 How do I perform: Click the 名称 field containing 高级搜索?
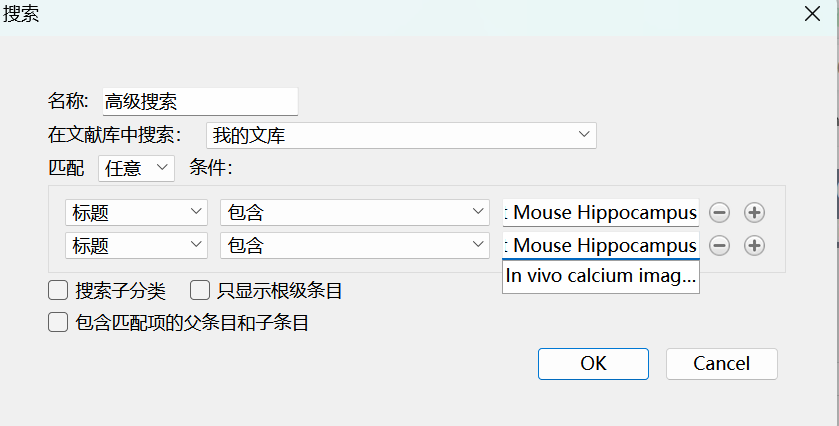pyautogui.click(x=200, y=101)
